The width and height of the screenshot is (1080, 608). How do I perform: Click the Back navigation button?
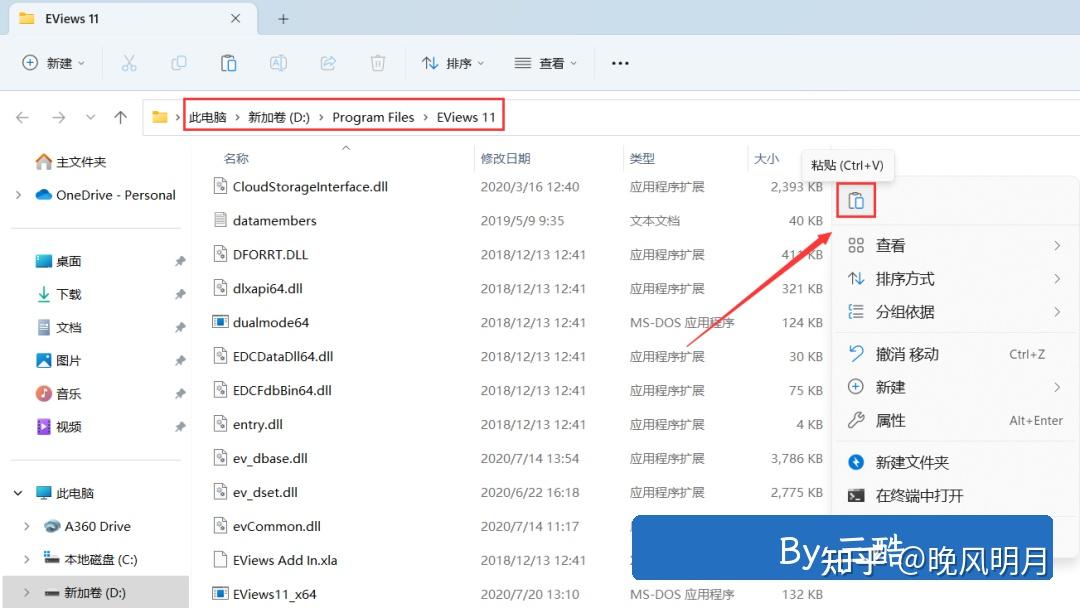(22, 116)
